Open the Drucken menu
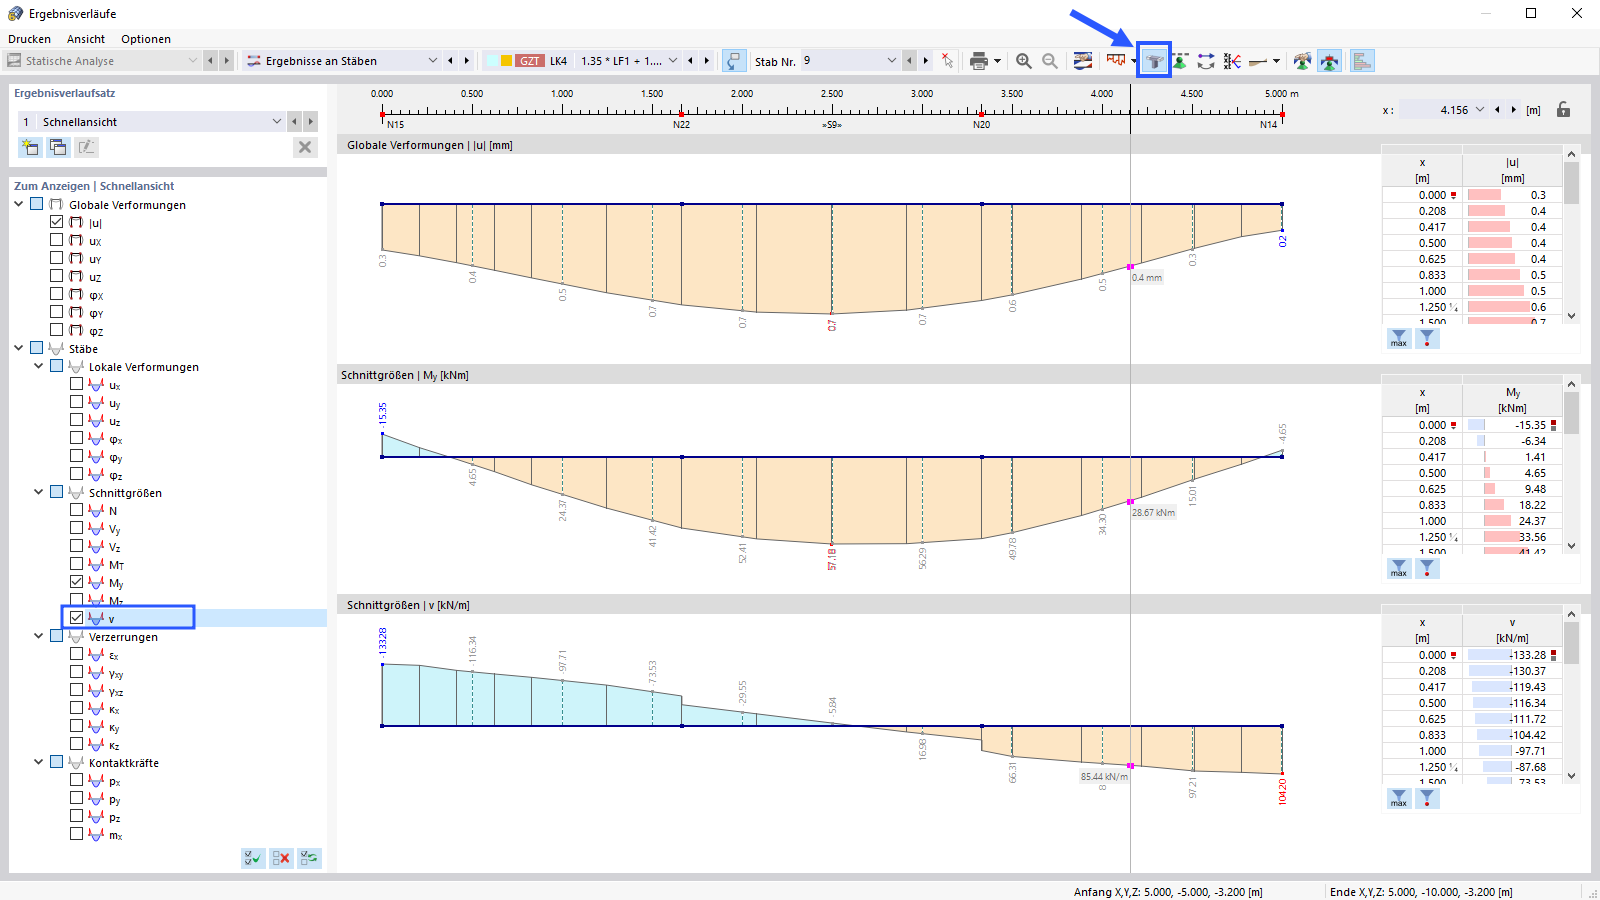1600x900 pixels. tap(29, 39)
